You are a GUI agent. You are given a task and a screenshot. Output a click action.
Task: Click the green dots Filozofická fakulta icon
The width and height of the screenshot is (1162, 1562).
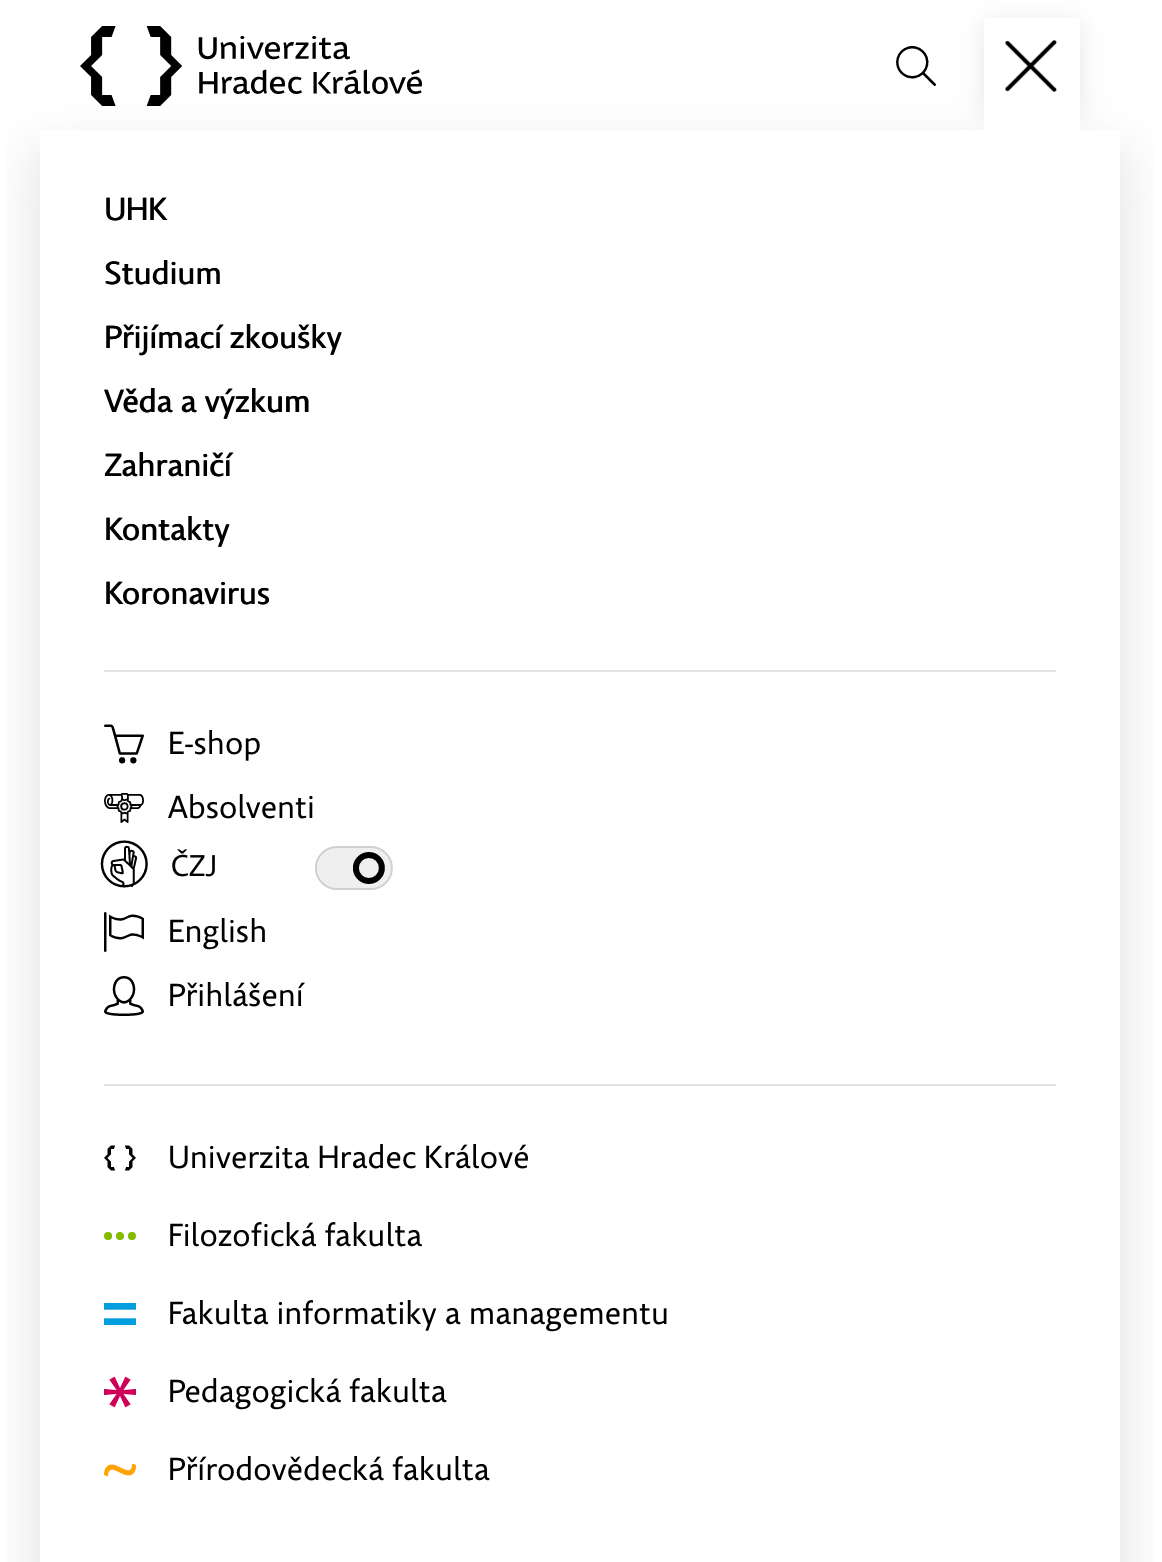pyautogui.click(x=120, y=1236)
